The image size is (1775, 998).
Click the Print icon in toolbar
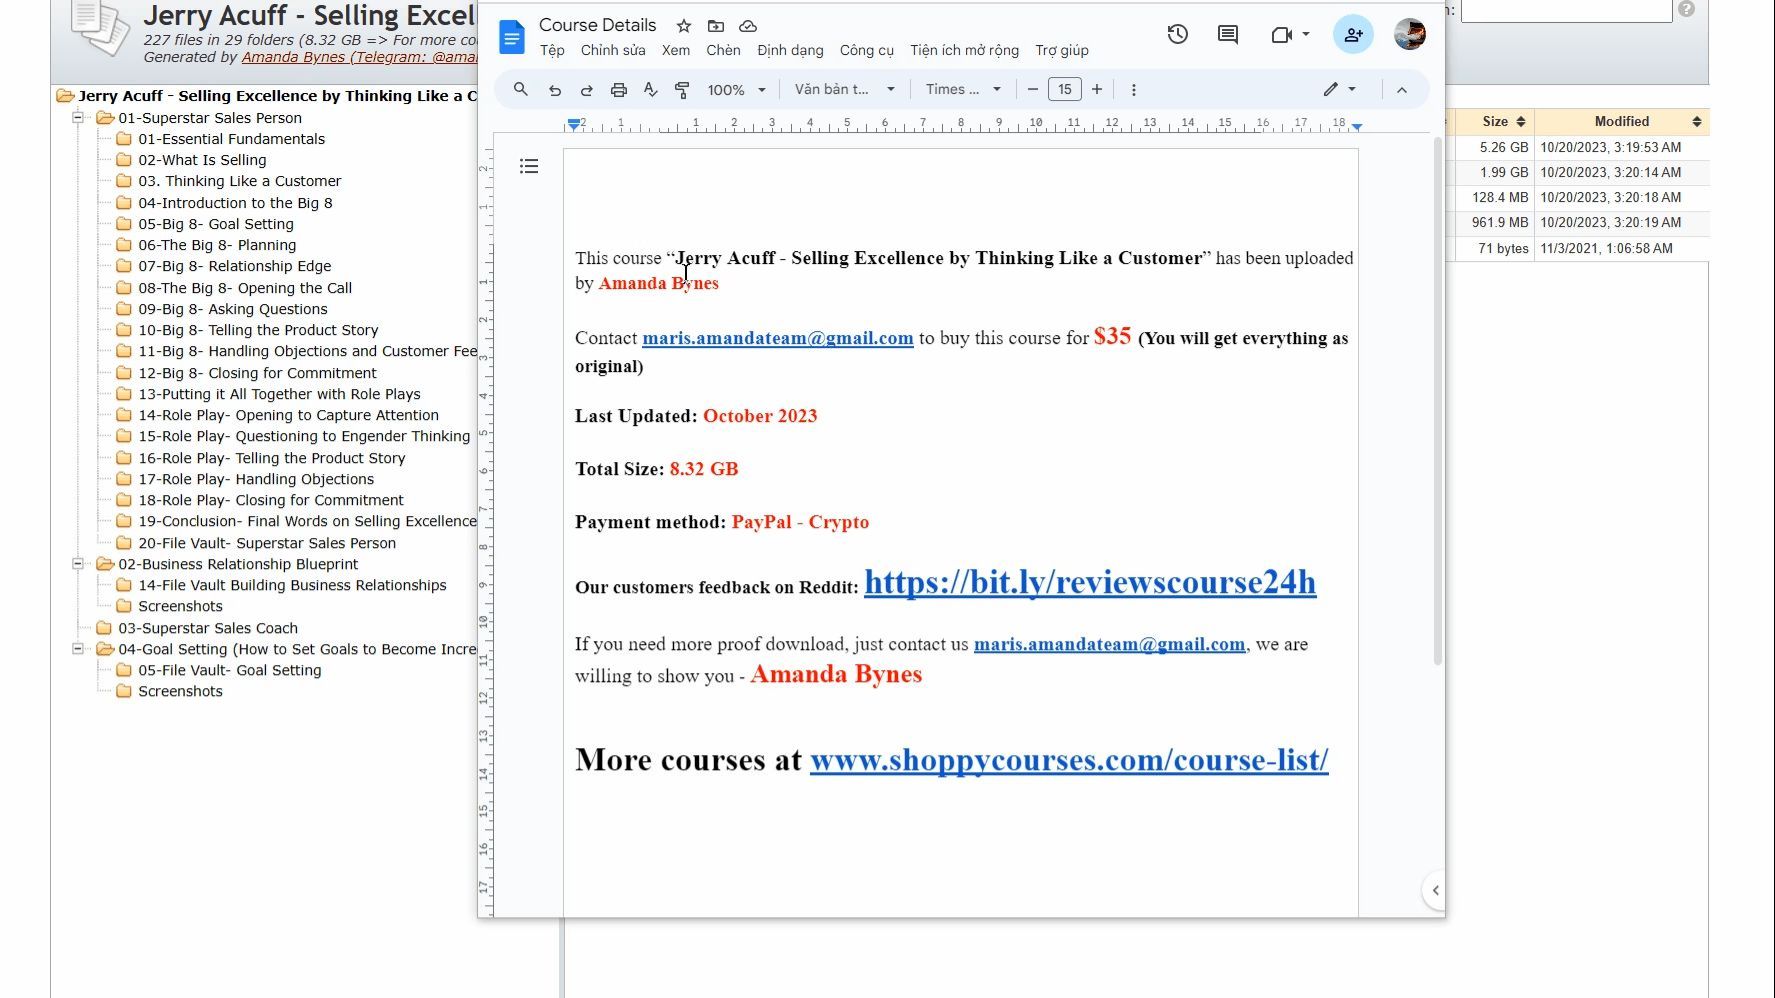click(x=619, y=90)
